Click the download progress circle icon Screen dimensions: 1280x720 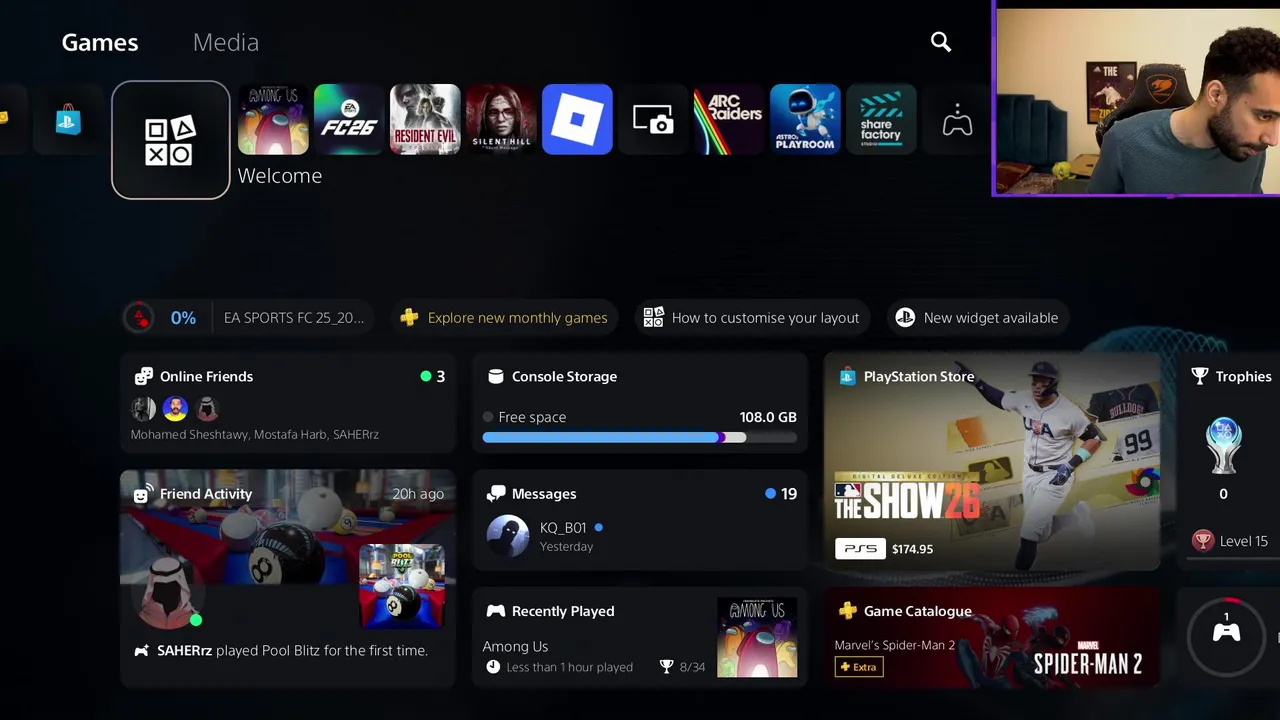point(139,318)
